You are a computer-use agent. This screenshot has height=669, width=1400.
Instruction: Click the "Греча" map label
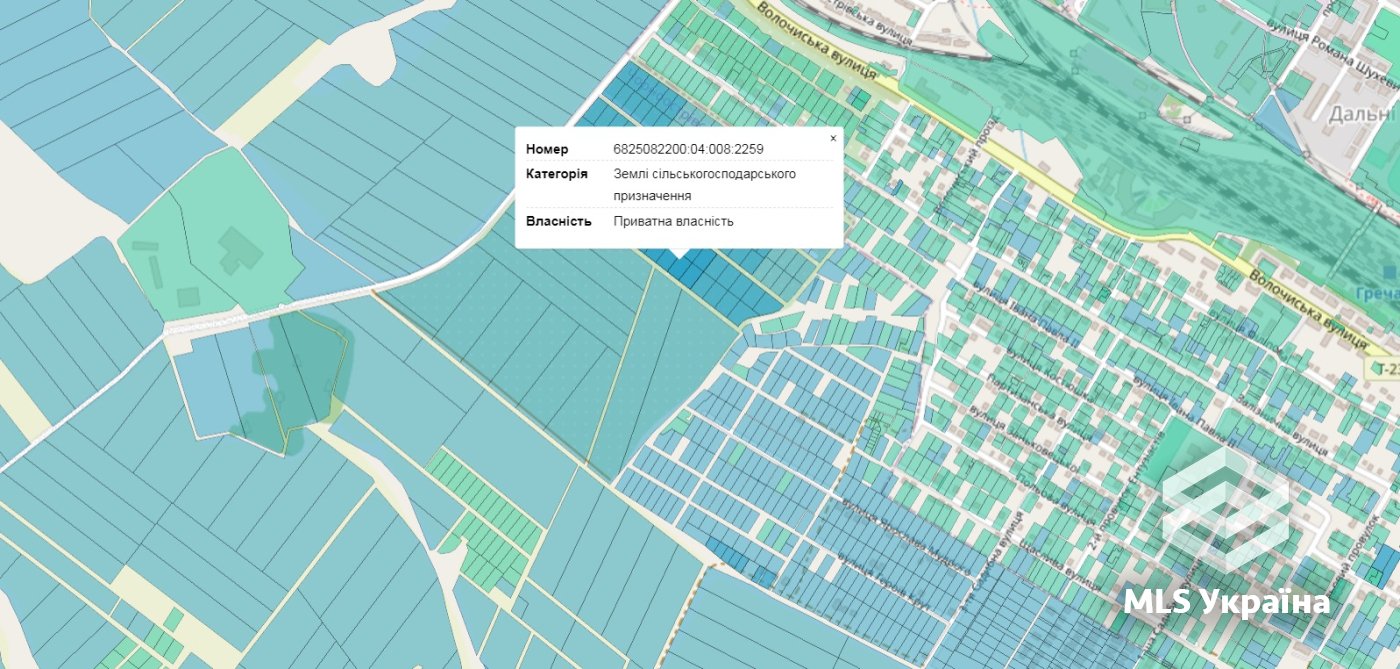point(1378,294)
